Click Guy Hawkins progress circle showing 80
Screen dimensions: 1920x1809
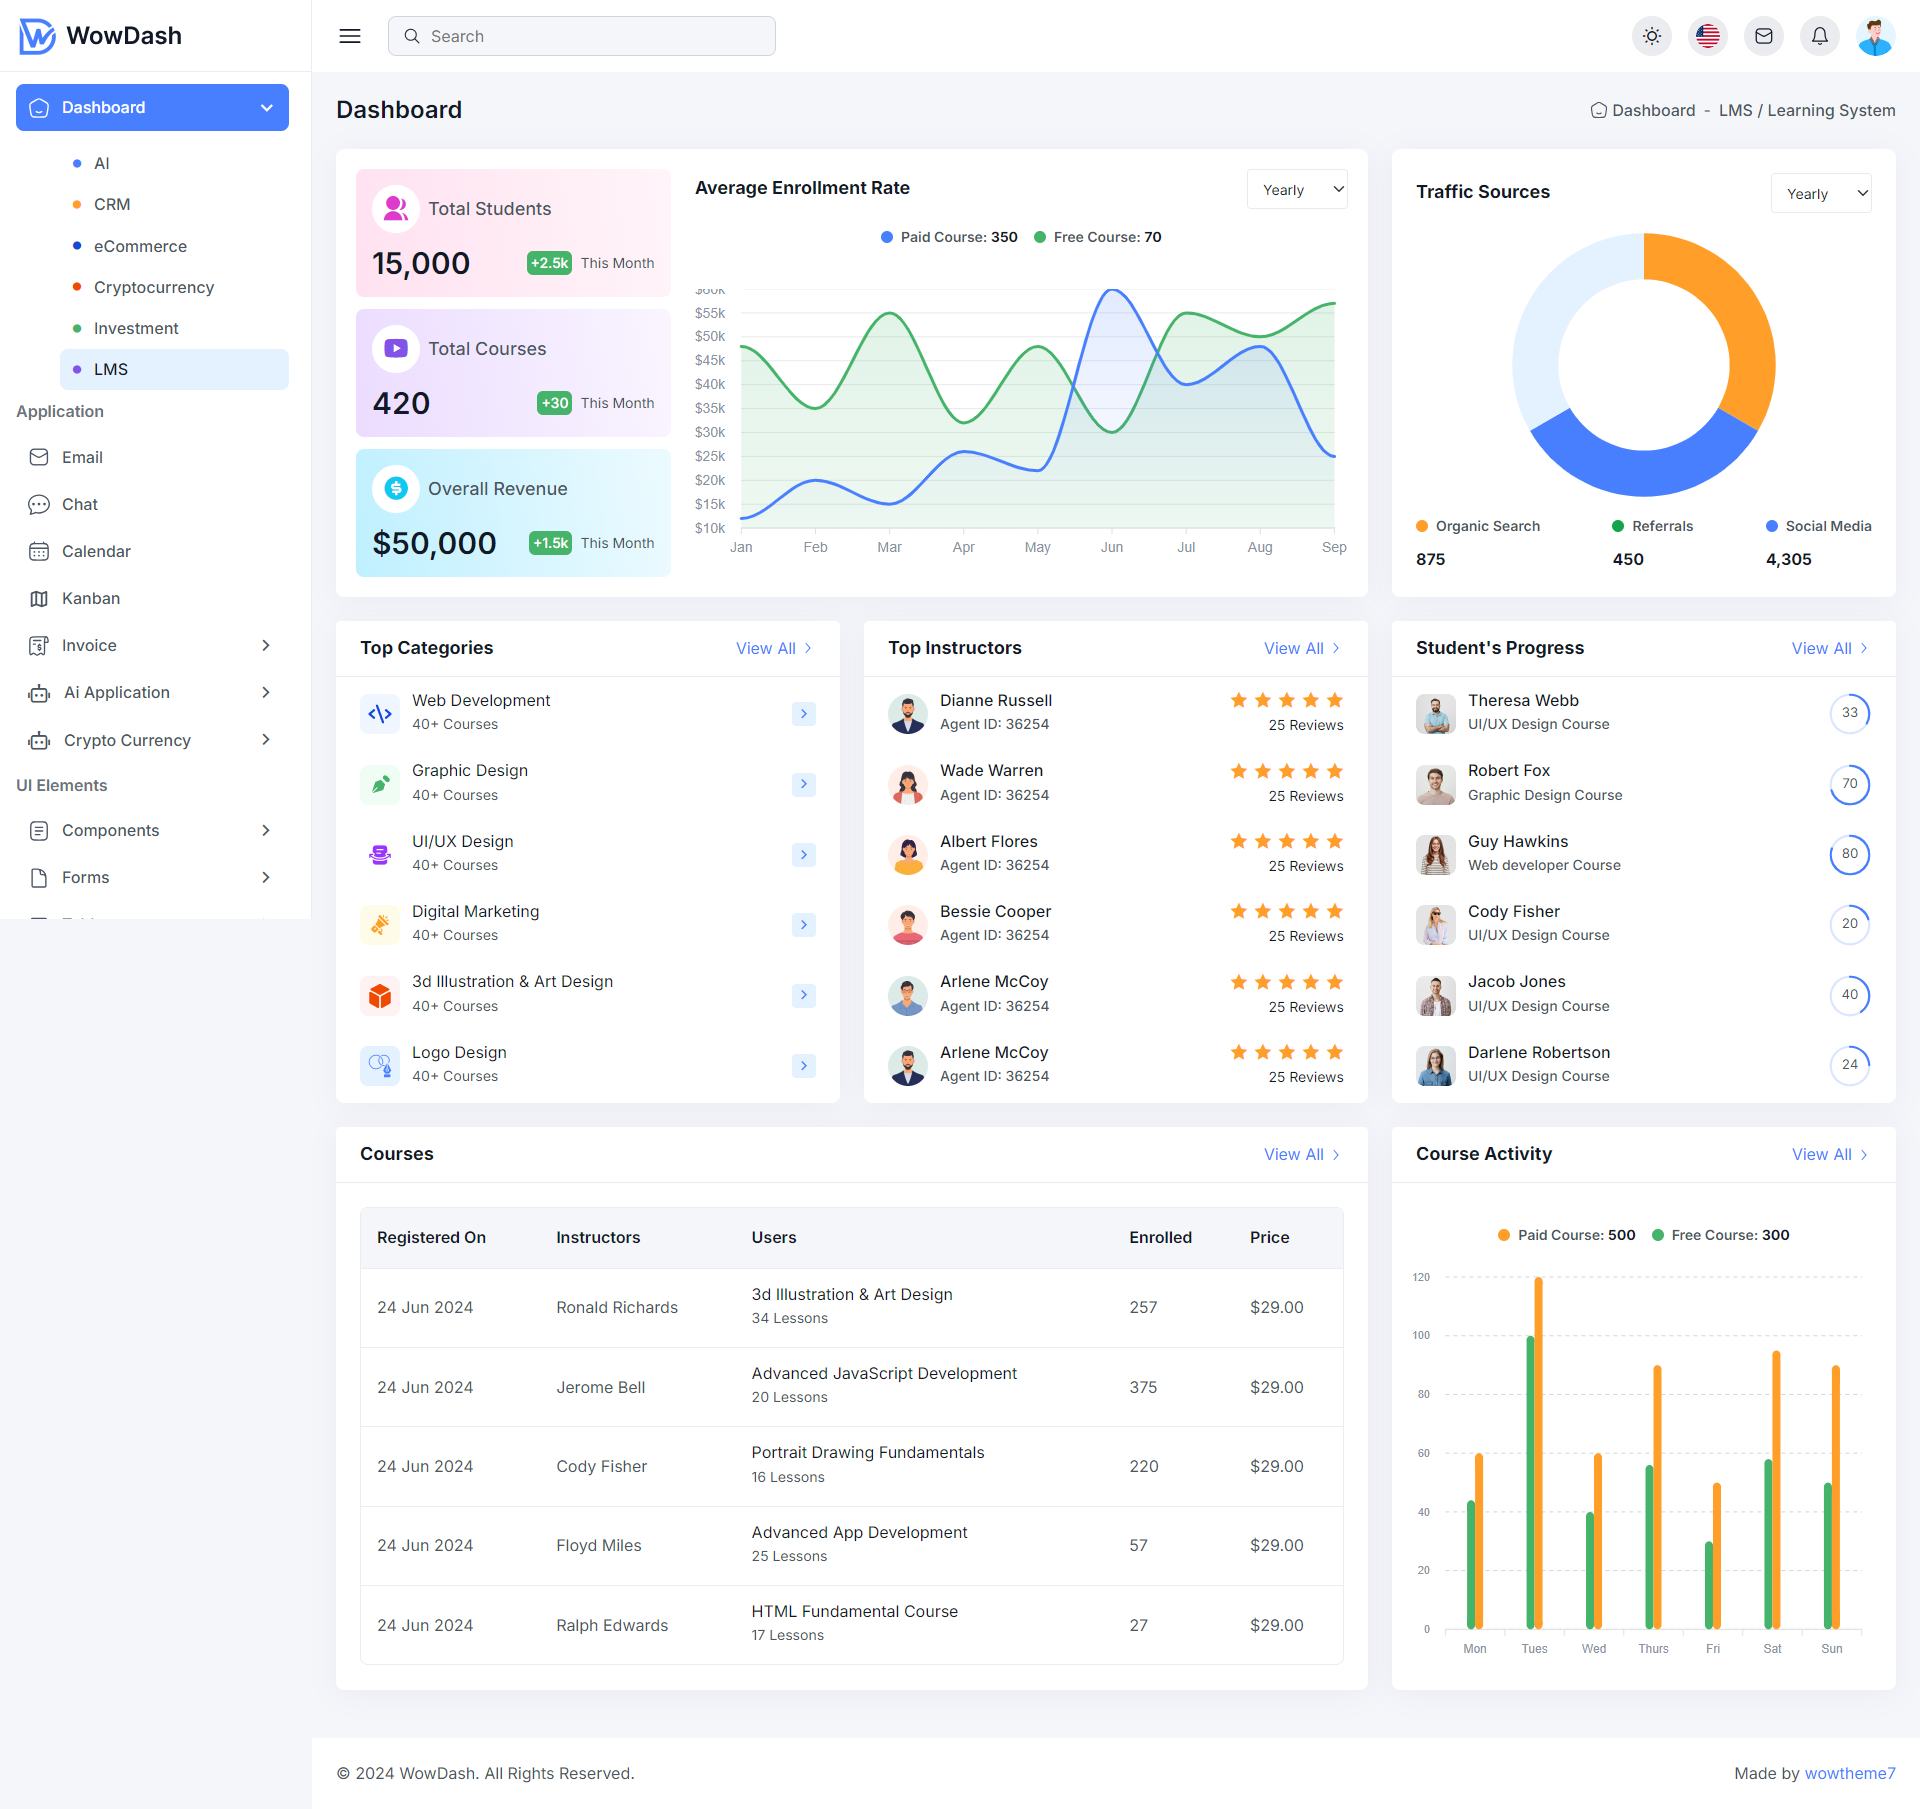(1850, 854)
